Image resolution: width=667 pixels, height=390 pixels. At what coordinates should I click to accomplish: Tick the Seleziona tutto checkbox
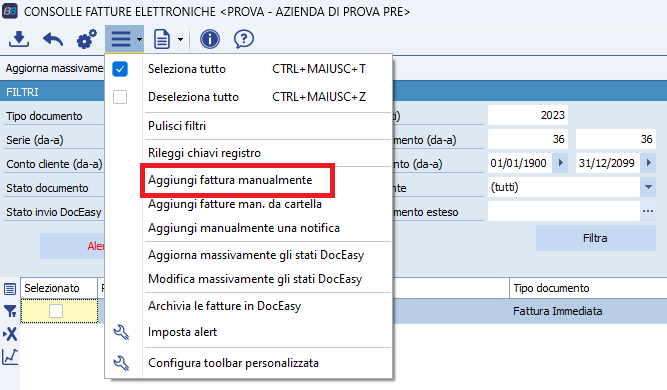[120, 69]
